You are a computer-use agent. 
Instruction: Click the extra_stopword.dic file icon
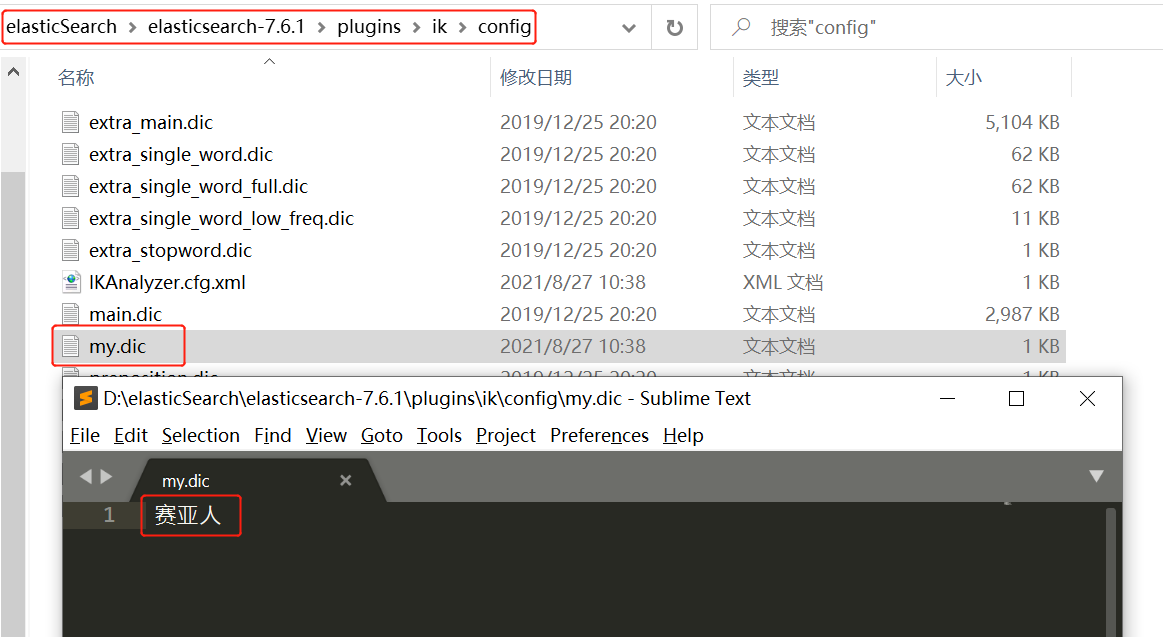click(70, 250)
